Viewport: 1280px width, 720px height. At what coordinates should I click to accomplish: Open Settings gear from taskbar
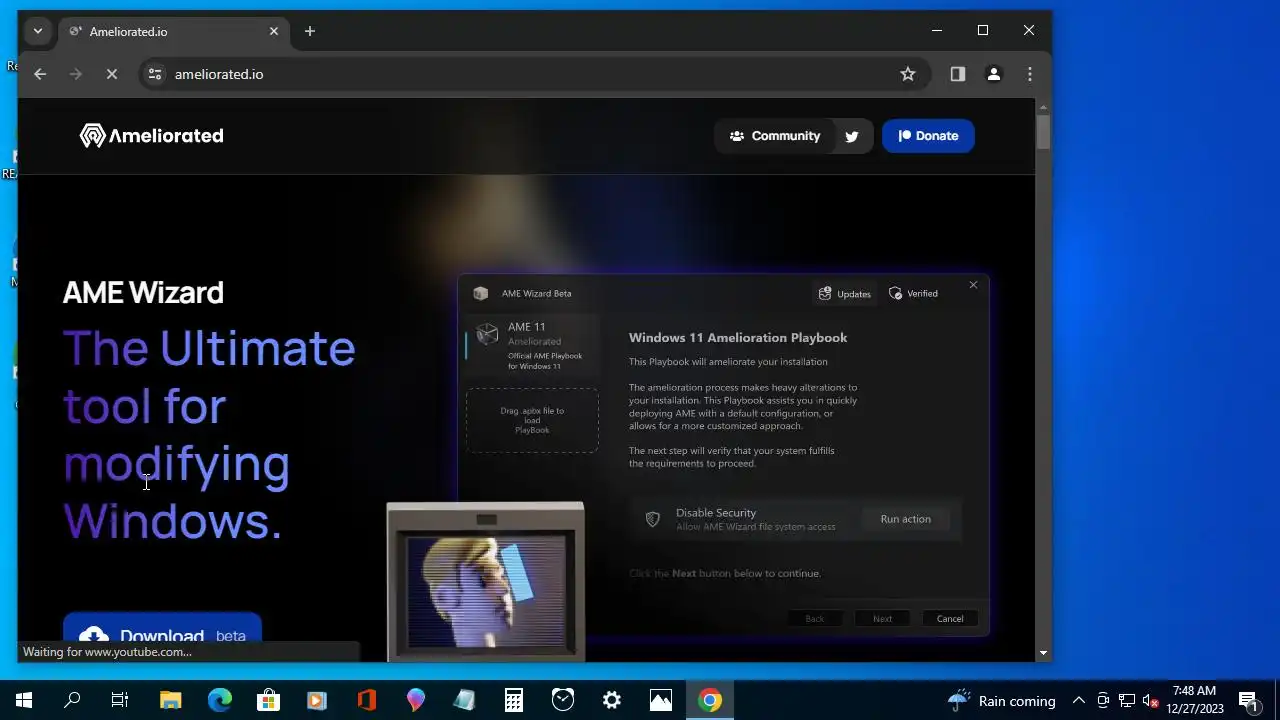[612, 700]
